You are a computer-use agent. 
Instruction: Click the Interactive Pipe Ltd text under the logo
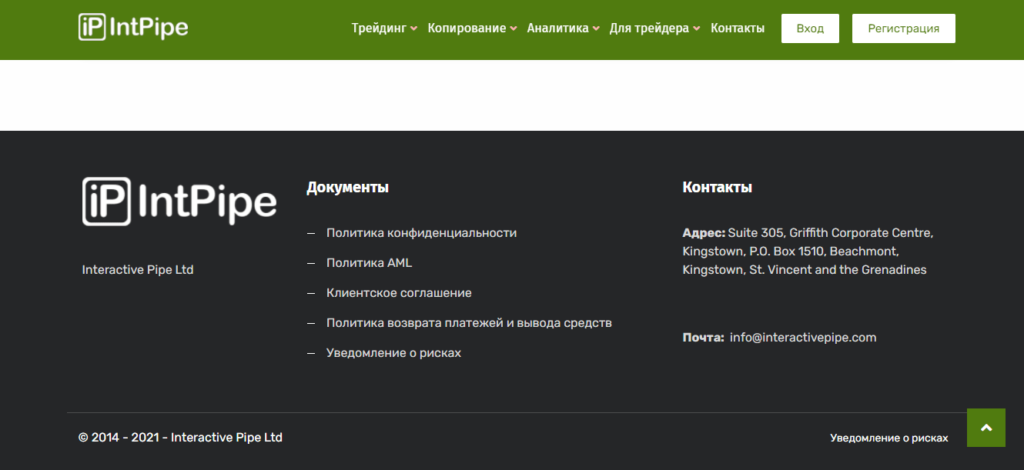pos(138,270)
